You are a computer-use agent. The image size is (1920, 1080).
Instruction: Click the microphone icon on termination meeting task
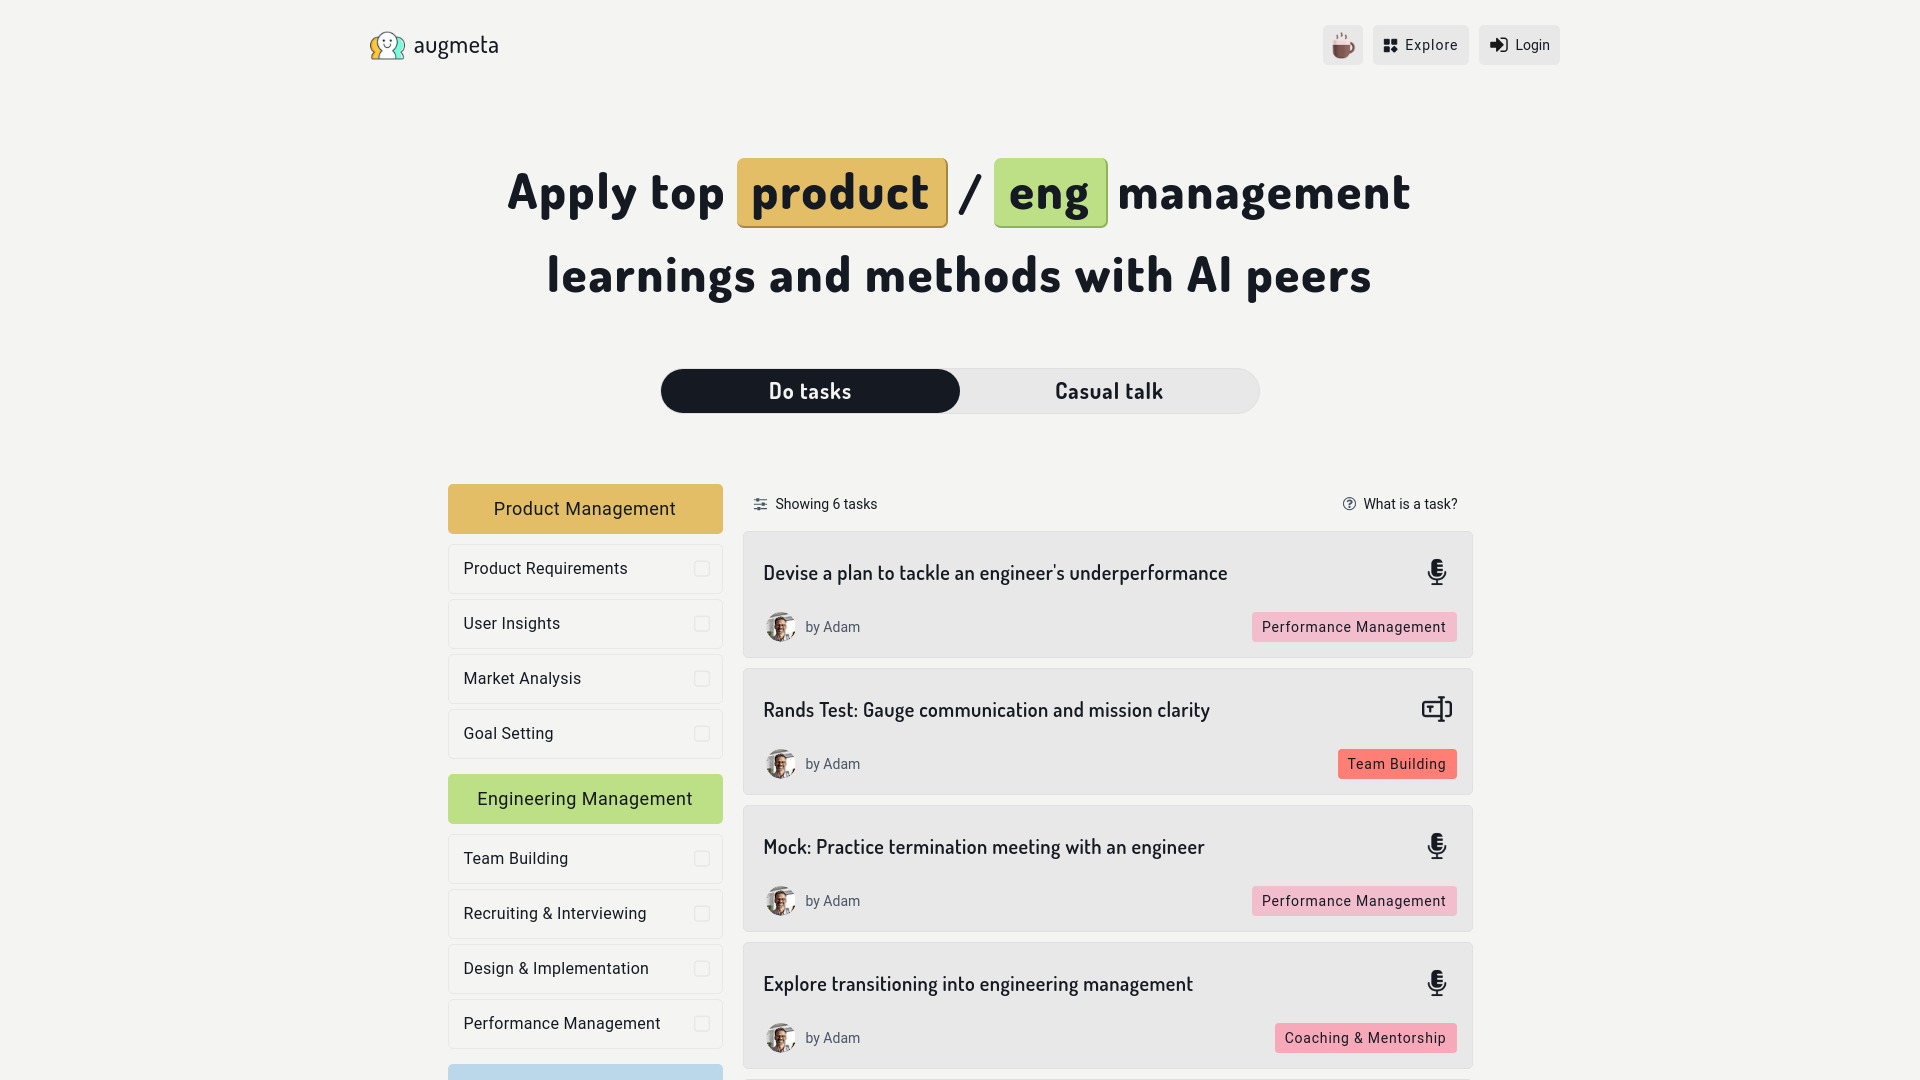pos(1435,845)
